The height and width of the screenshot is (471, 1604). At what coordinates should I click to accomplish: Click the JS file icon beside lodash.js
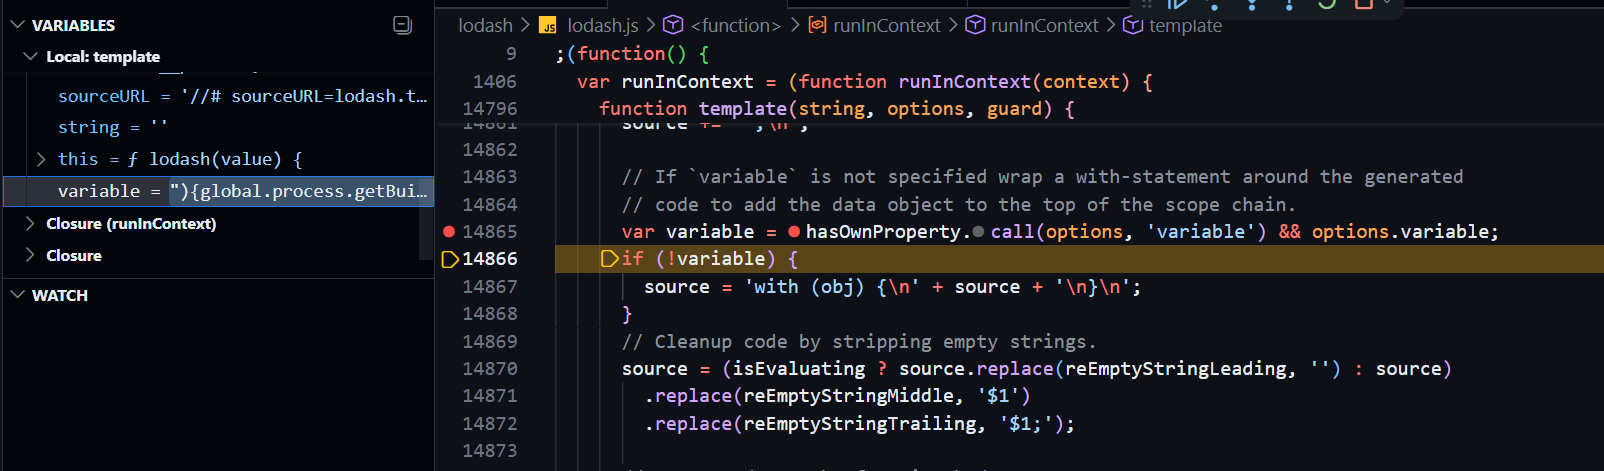(x=548, y=25)
